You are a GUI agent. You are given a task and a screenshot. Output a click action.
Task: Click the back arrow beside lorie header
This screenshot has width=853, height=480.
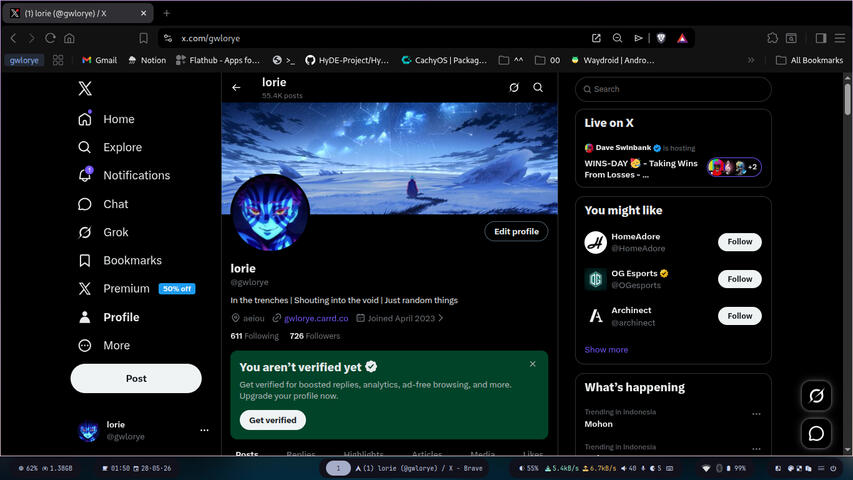click(236, 88)
